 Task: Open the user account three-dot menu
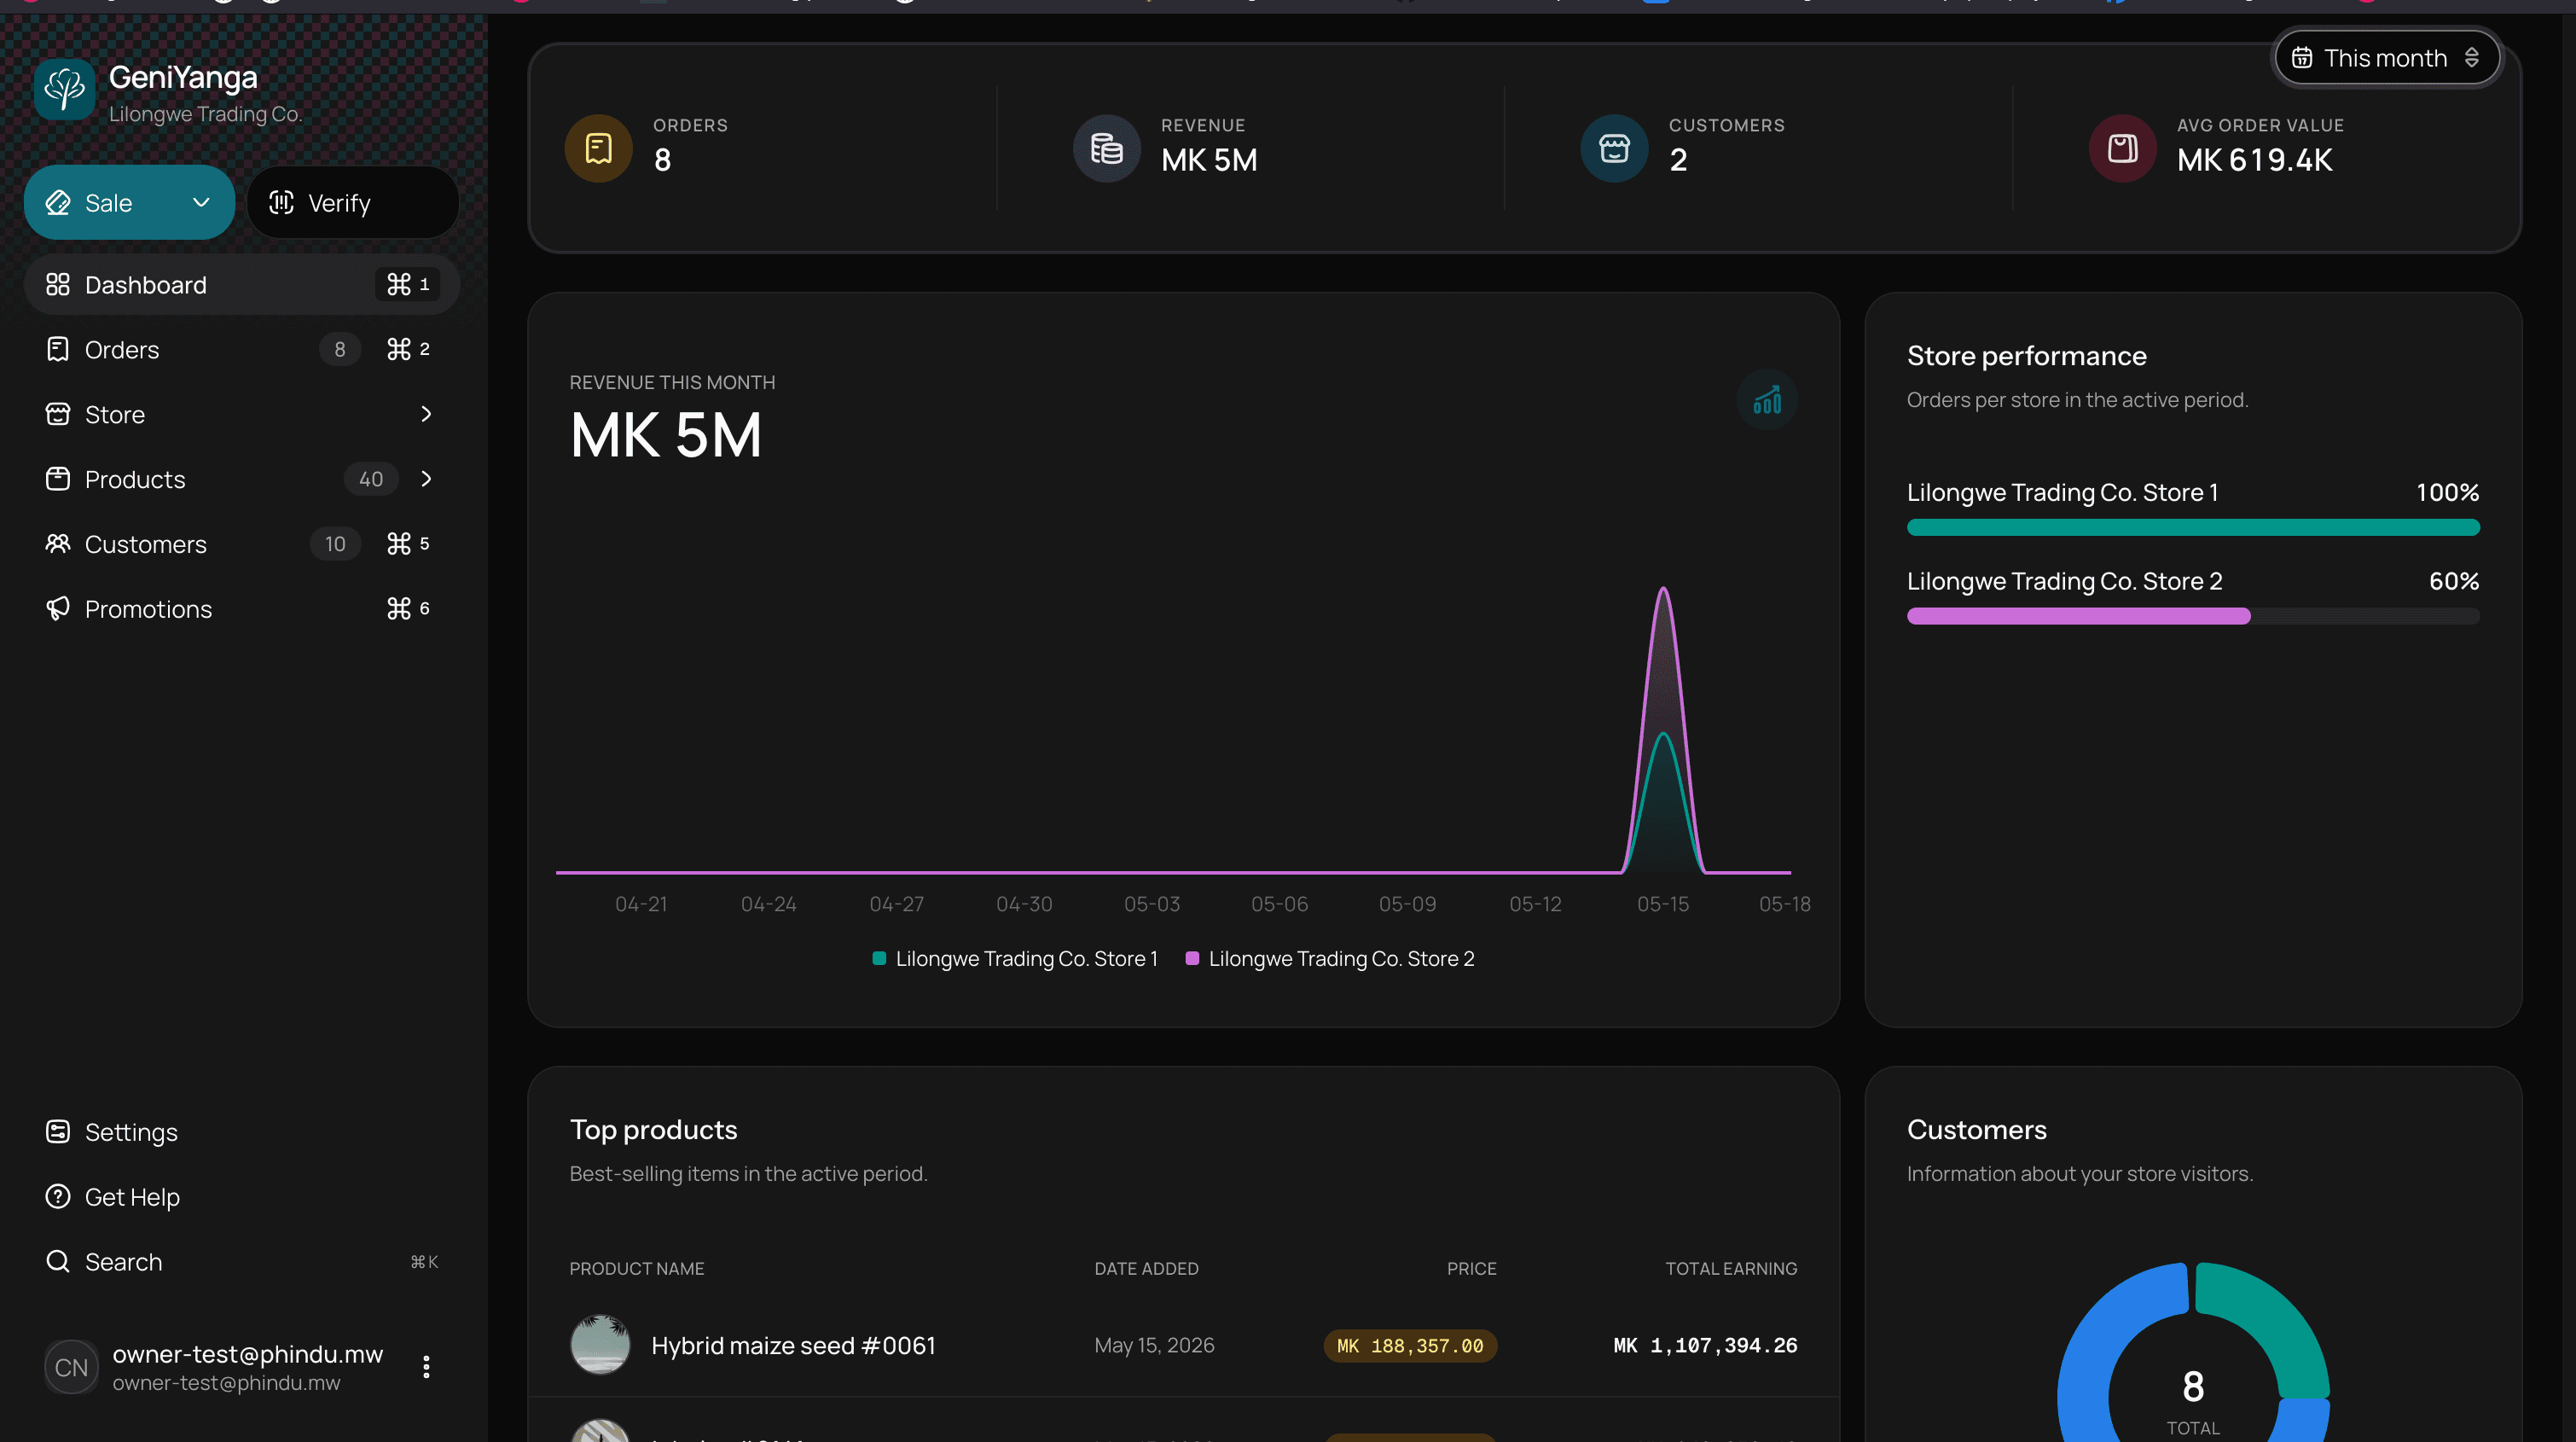coord(426,1367)
